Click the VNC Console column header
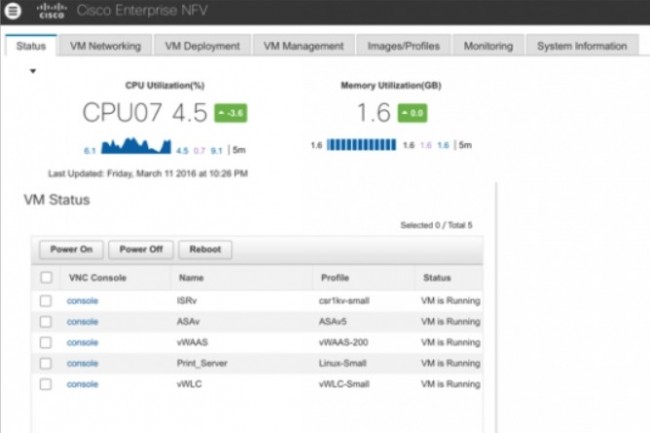Viewport: 650px width, 433px height. 97,278
